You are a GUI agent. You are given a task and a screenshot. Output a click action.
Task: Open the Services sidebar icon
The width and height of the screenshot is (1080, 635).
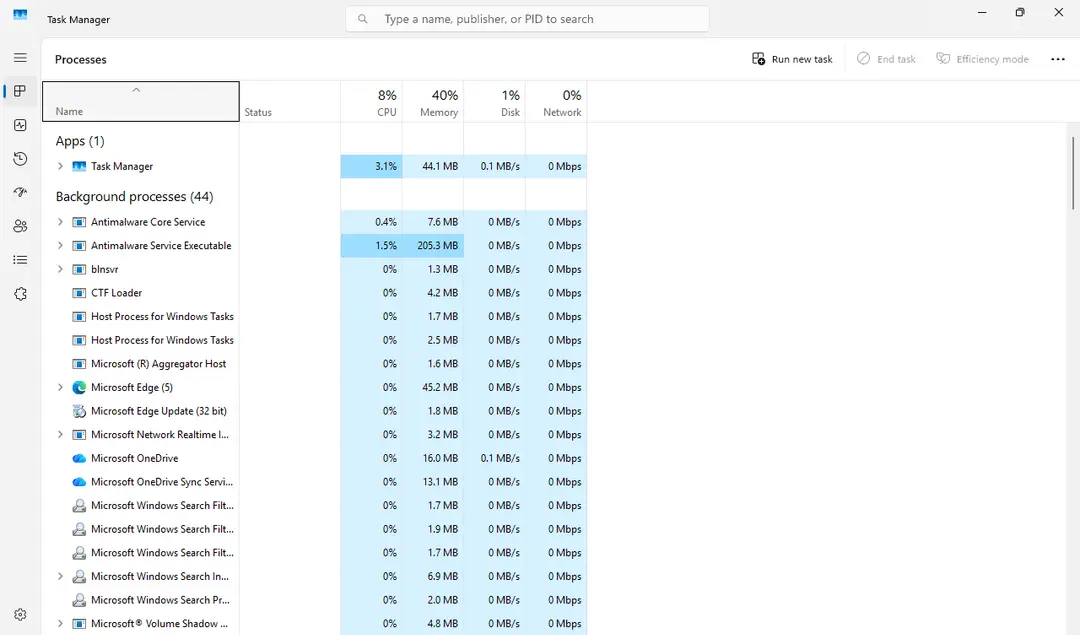(20, 294)
